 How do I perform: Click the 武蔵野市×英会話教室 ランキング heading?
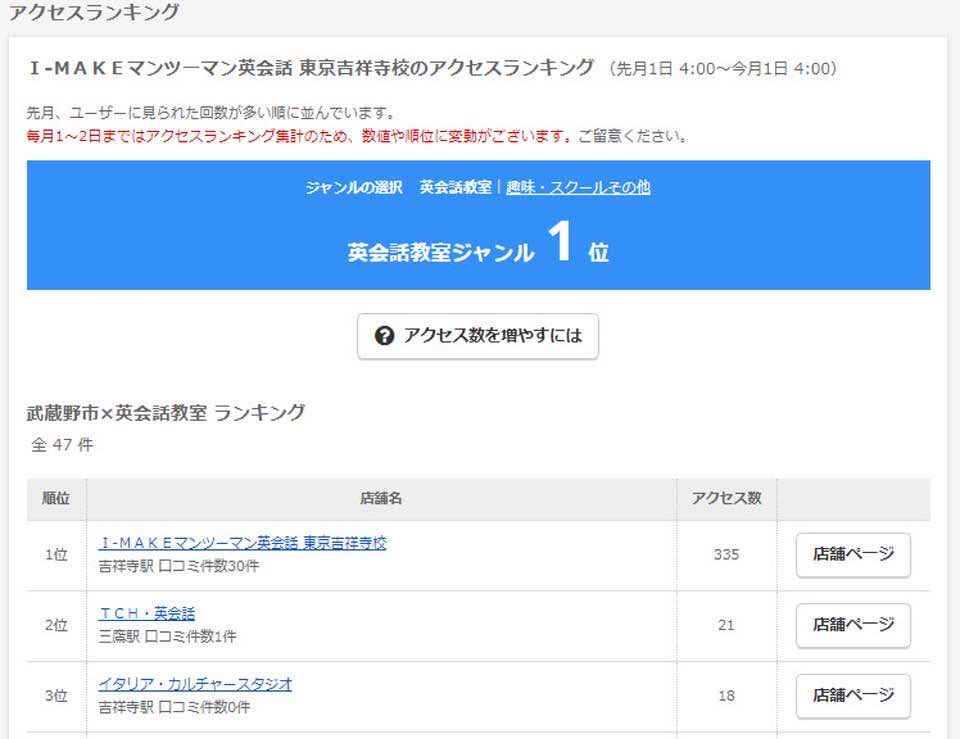click(166, 412)
